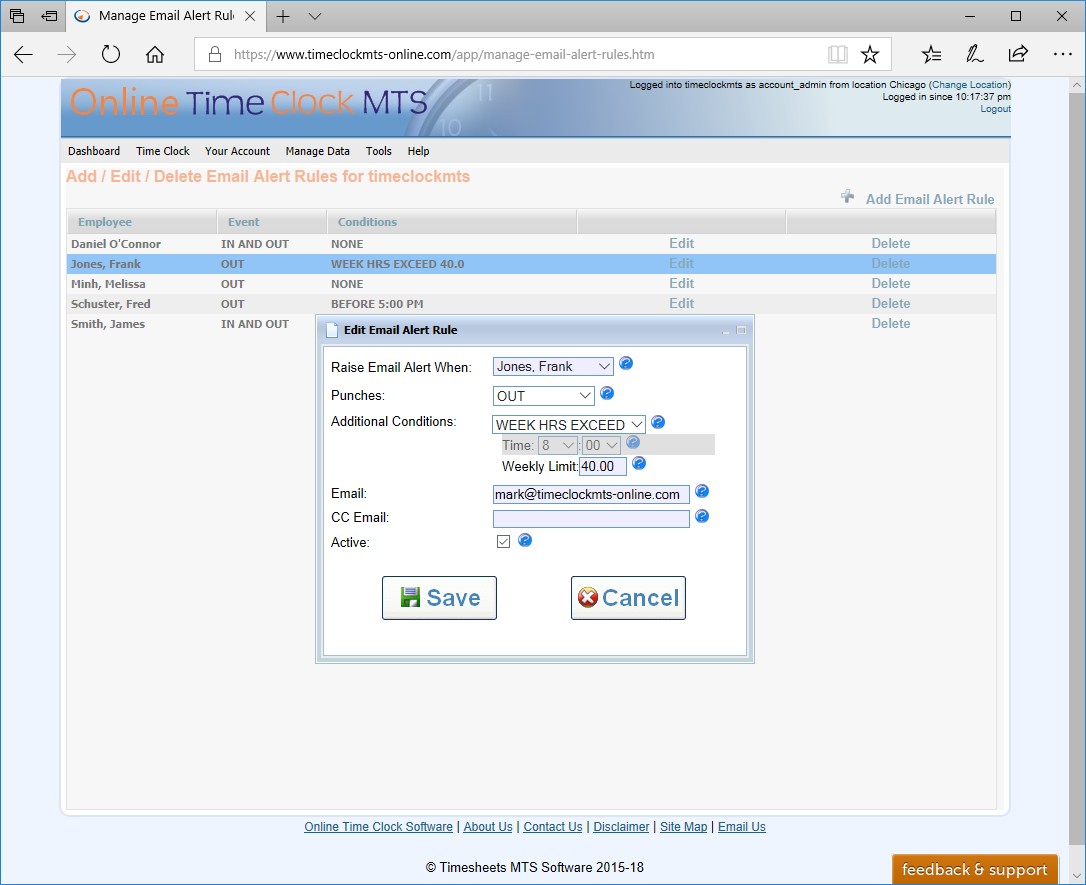Go to browser Home page
This screenshot has height=885, width=1086.
coord(155,54)
